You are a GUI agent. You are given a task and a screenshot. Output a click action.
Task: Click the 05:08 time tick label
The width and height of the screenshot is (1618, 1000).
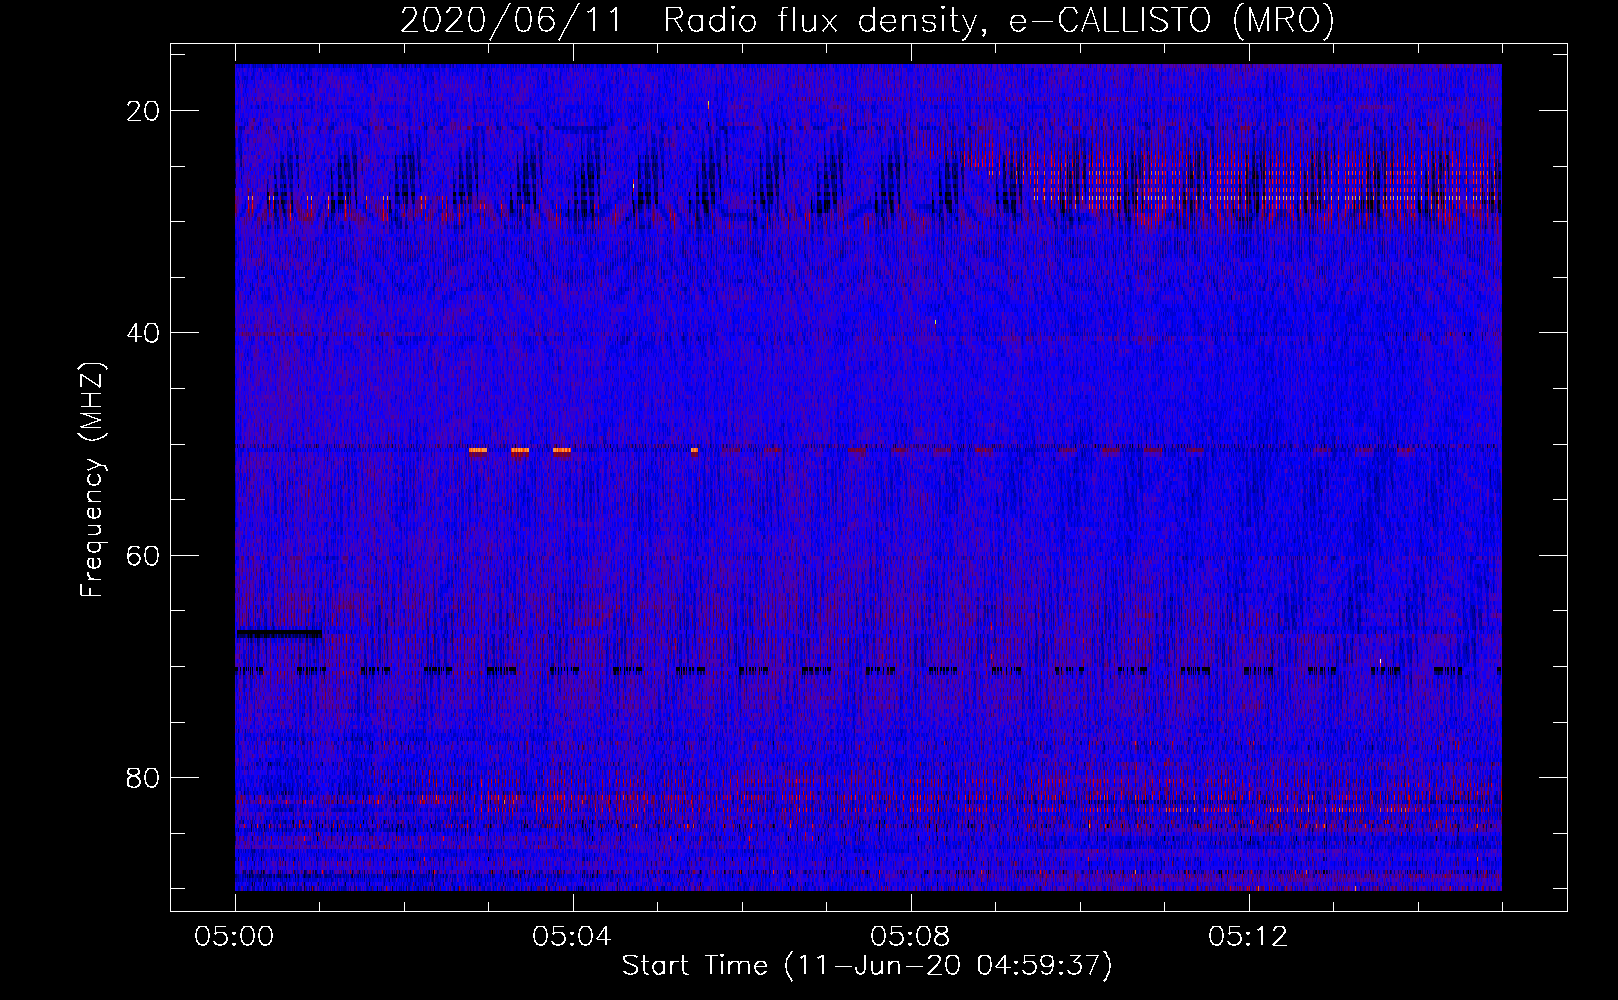(910, 937)
